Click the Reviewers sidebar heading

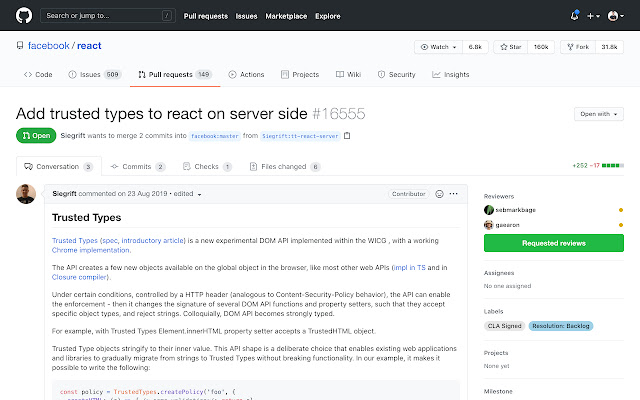499,196
